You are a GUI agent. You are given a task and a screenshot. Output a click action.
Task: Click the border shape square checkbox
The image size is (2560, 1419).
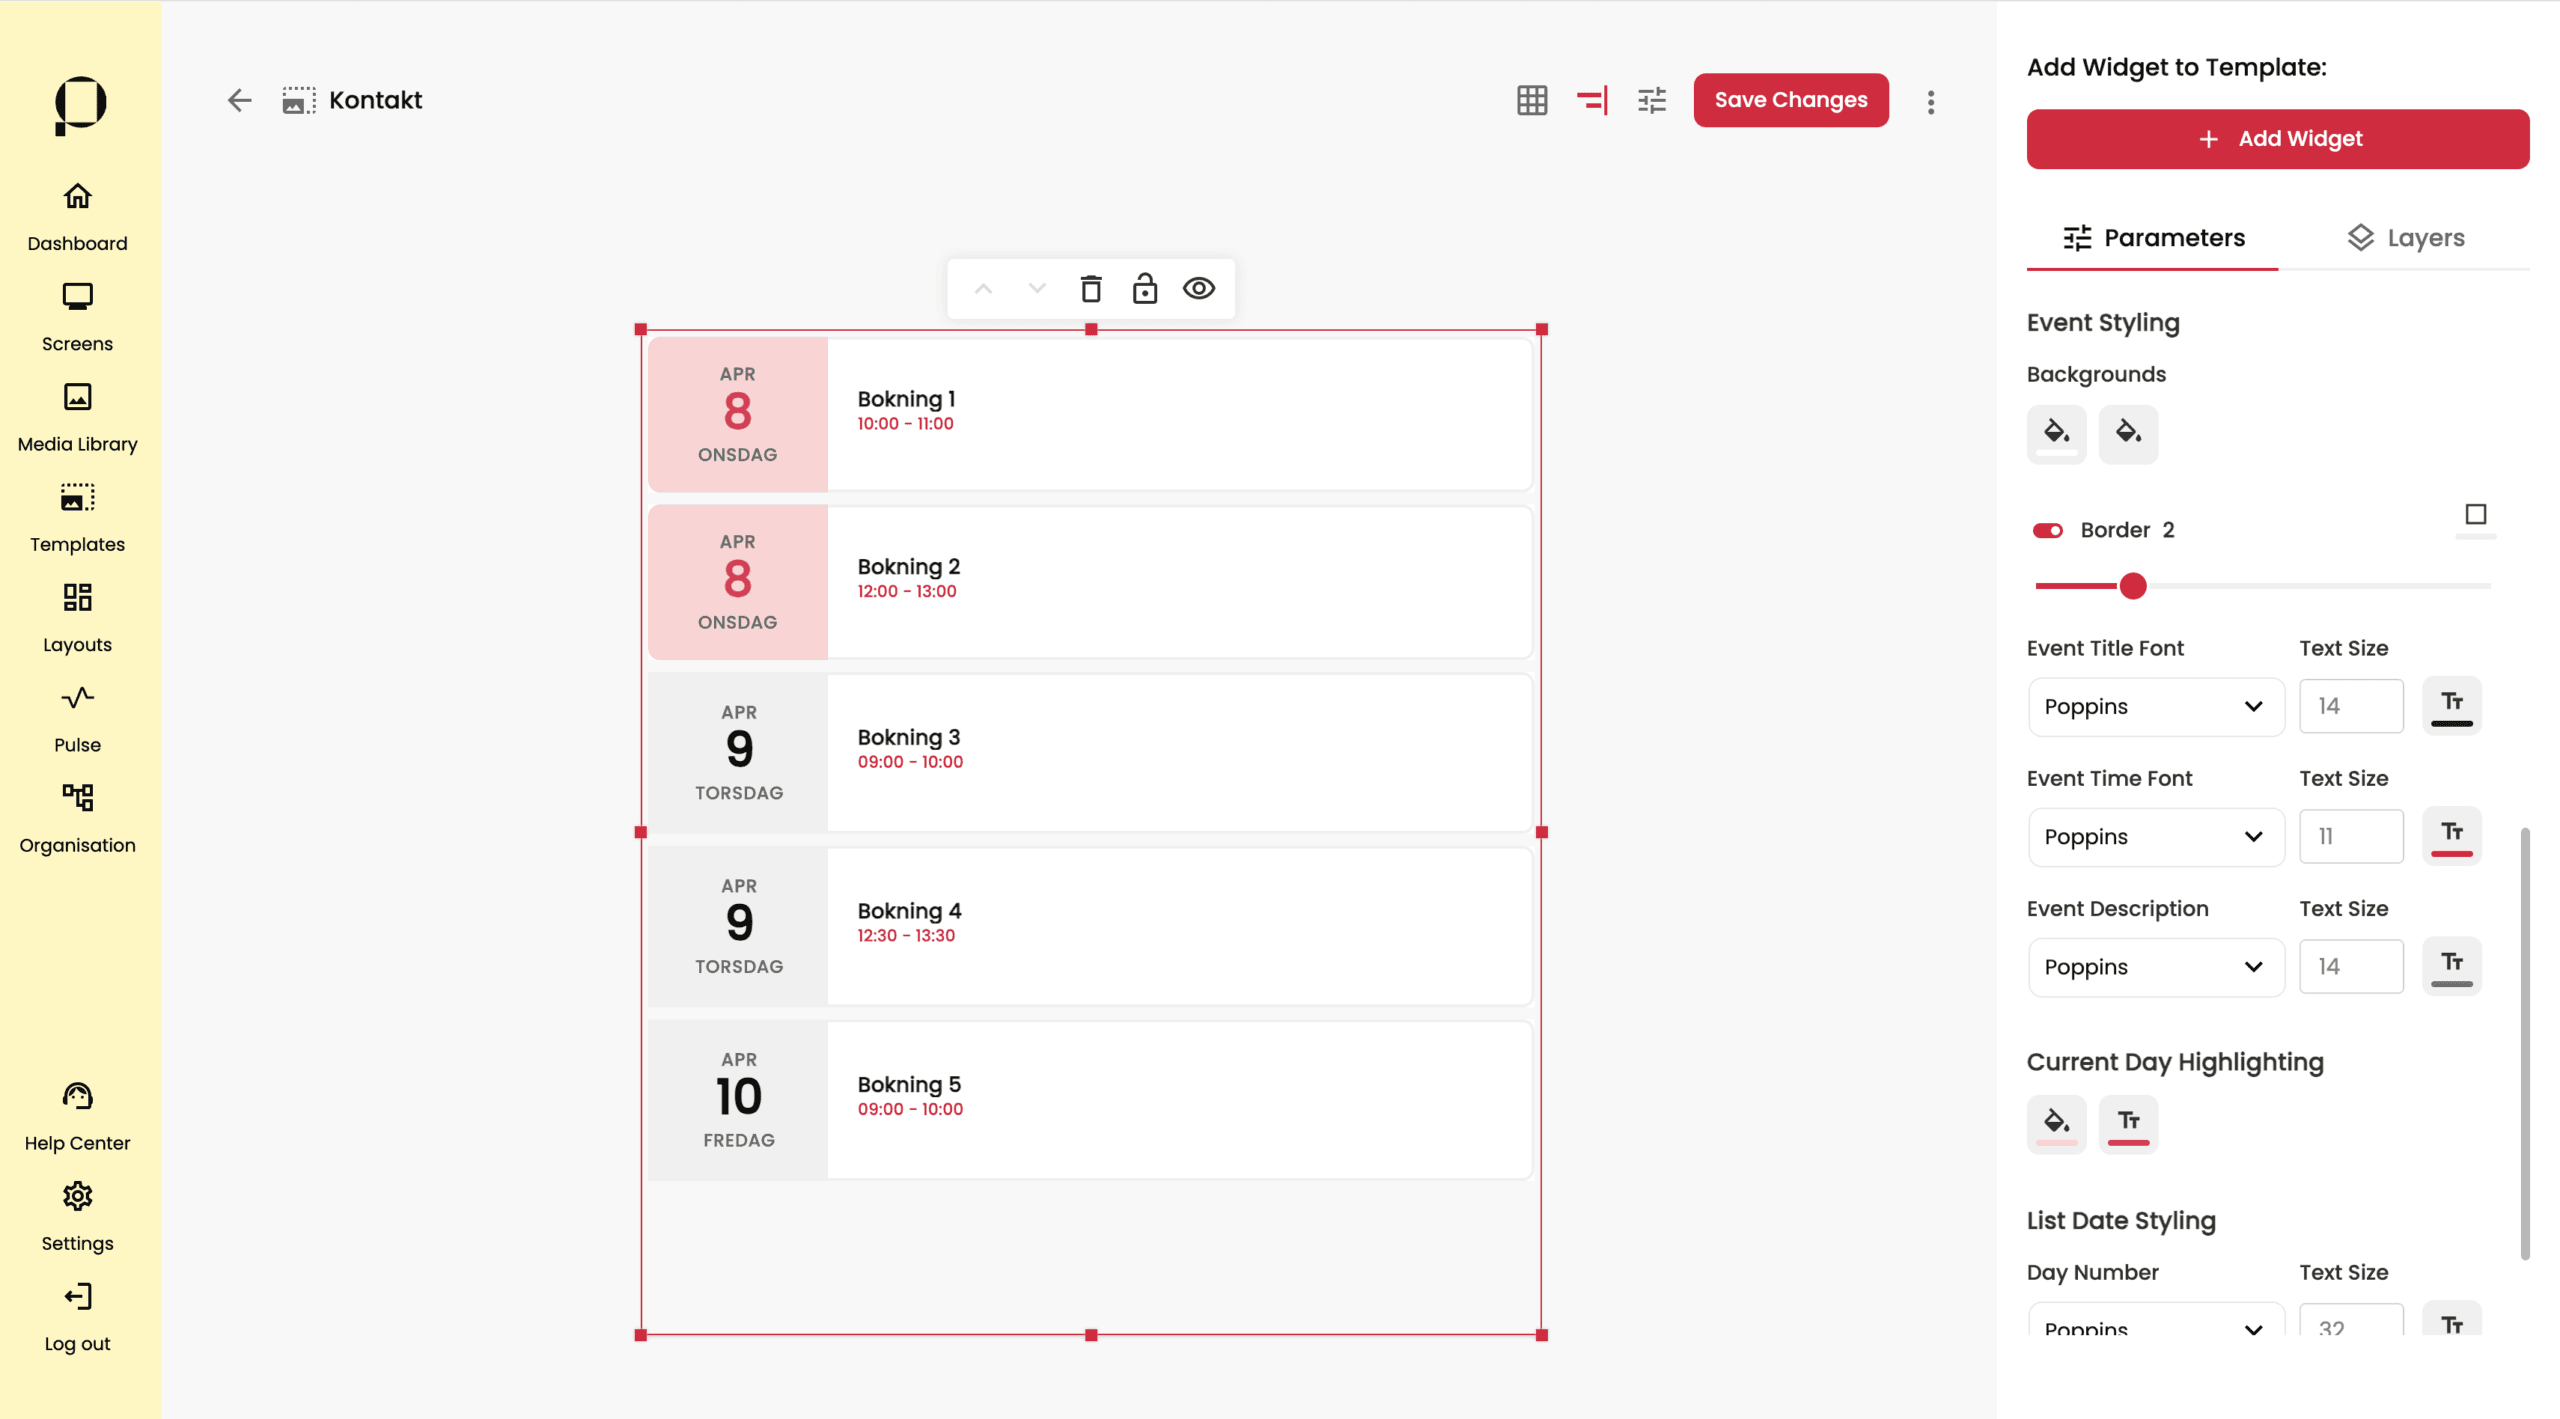click(x=2475, y=514)
